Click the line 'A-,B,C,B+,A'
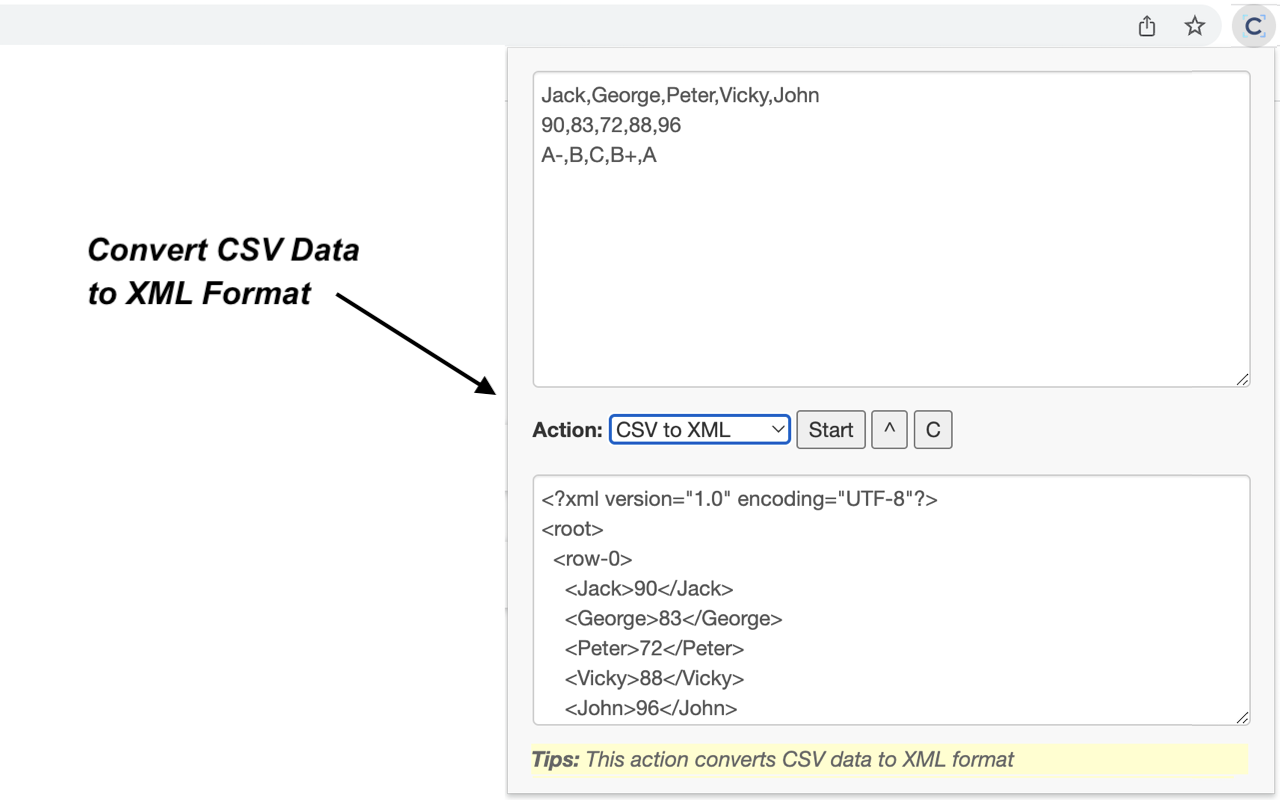The width and height of the screenshot is (1280, 800). (599, 156)
